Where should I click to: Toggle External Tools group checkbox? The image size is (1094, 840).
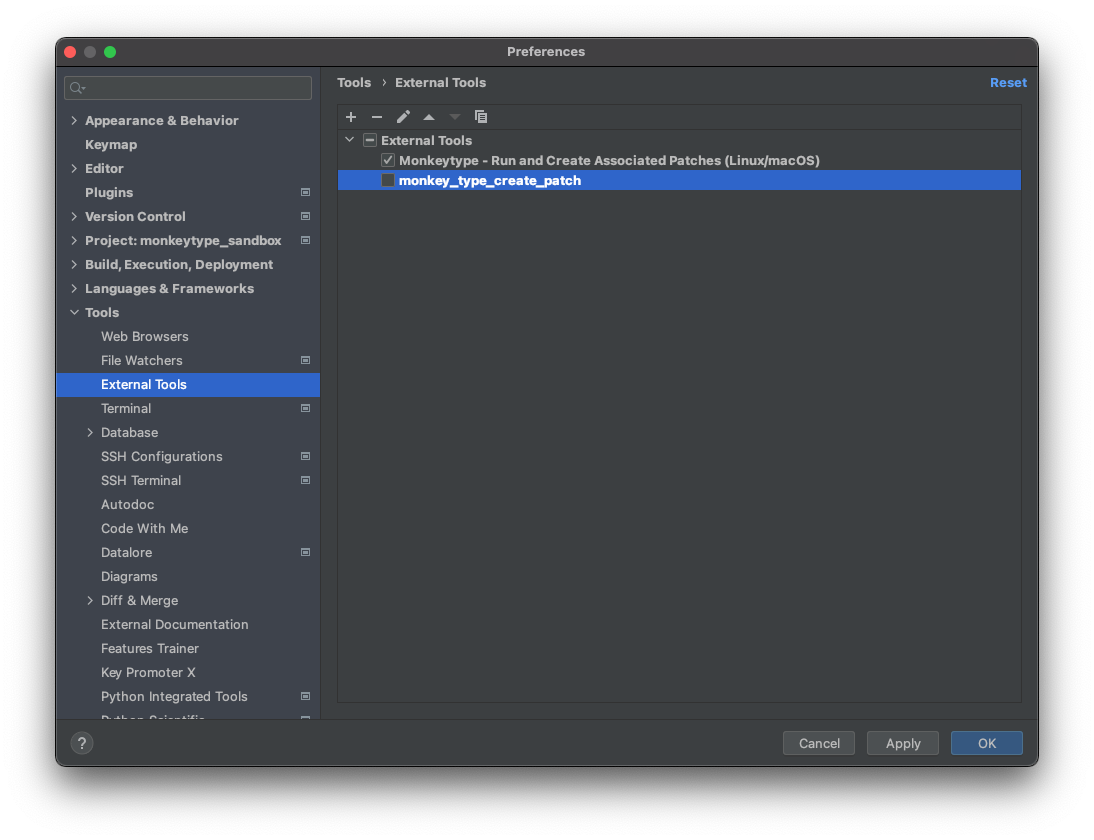pos(370,140)
